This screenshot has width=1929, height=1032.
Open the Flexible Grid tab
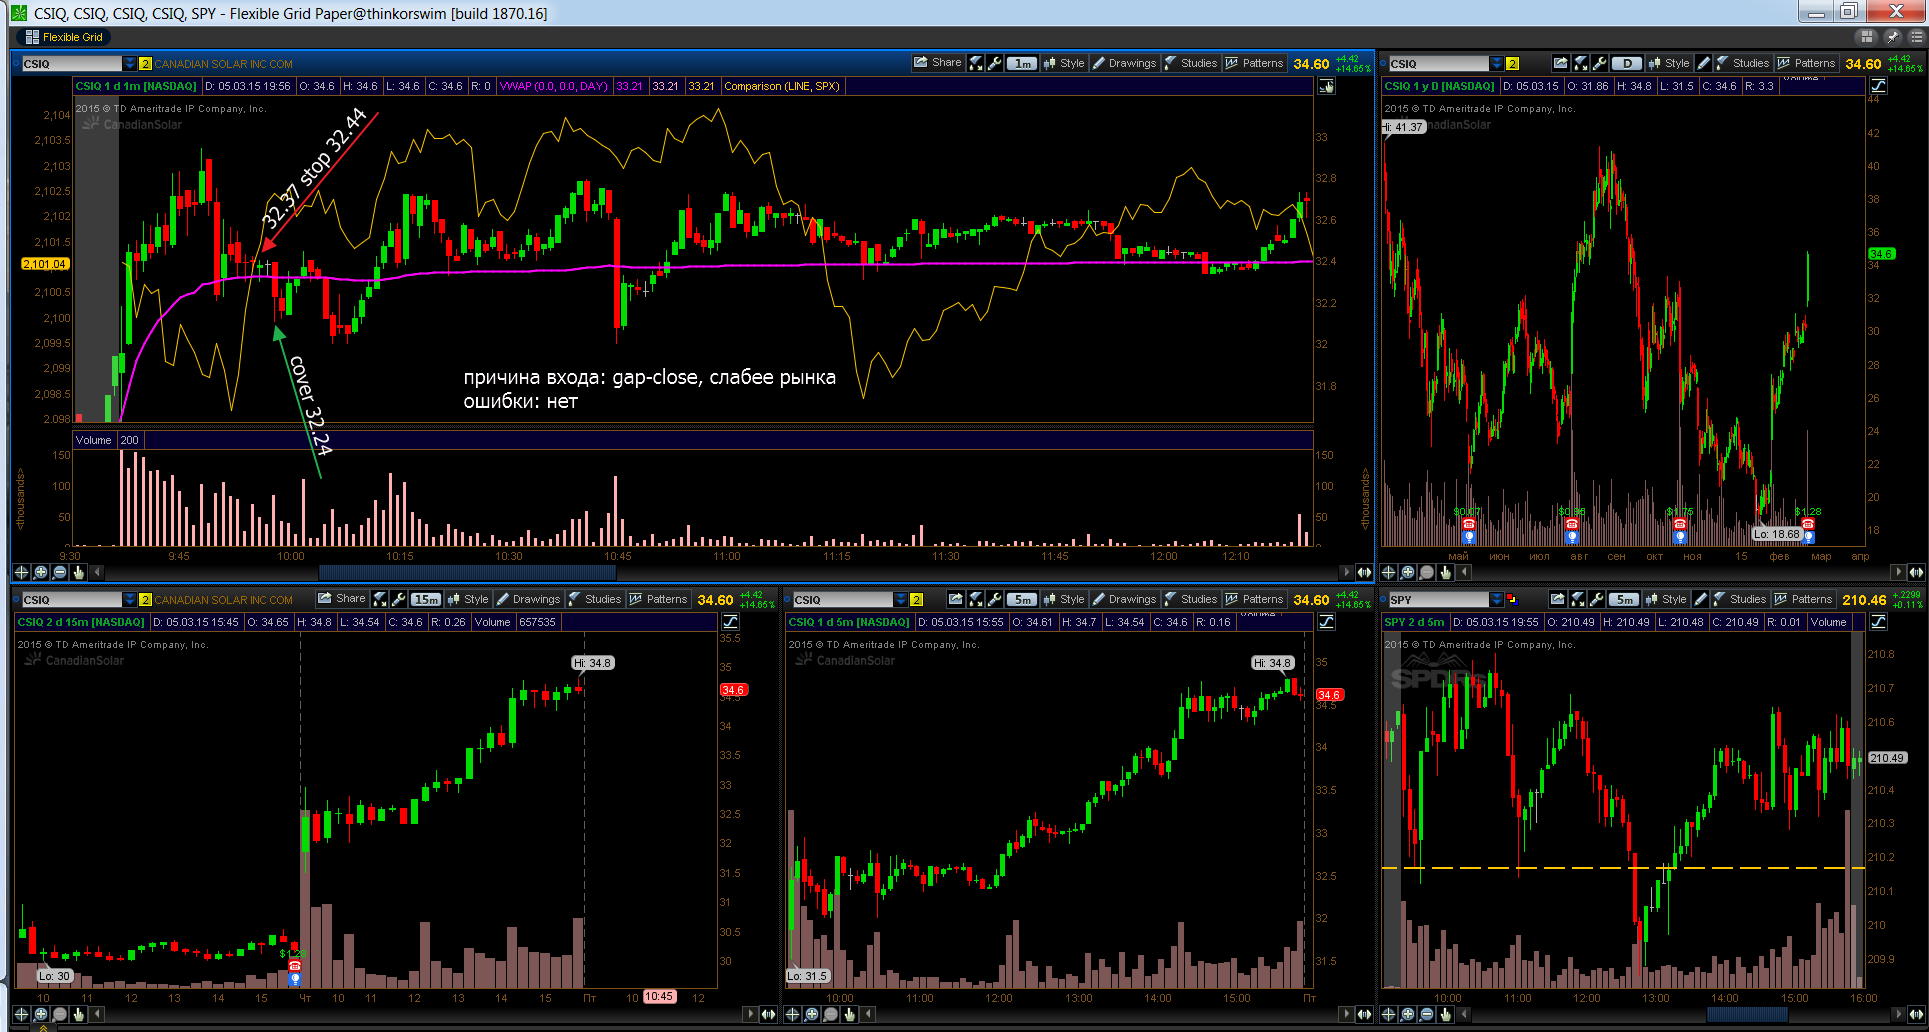pyautogui.click(x=64, y=37)
